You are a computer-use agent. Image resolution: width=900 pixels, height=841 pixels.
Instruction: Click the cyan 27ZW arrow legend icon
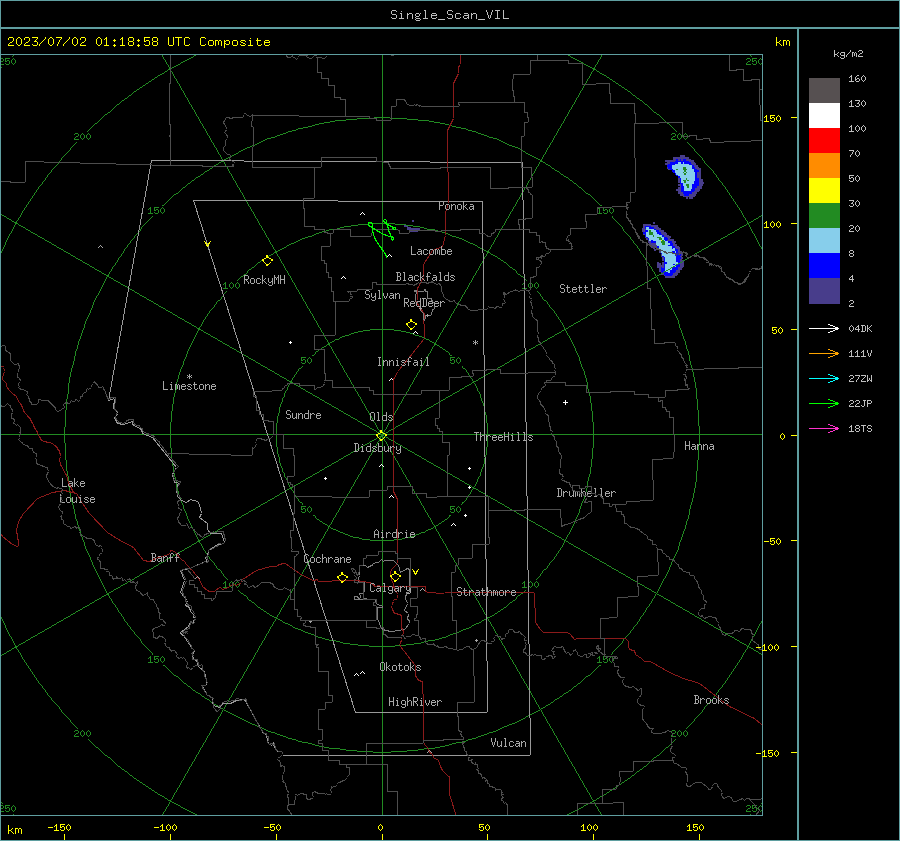pyautogui.click(x=824, y=378)
